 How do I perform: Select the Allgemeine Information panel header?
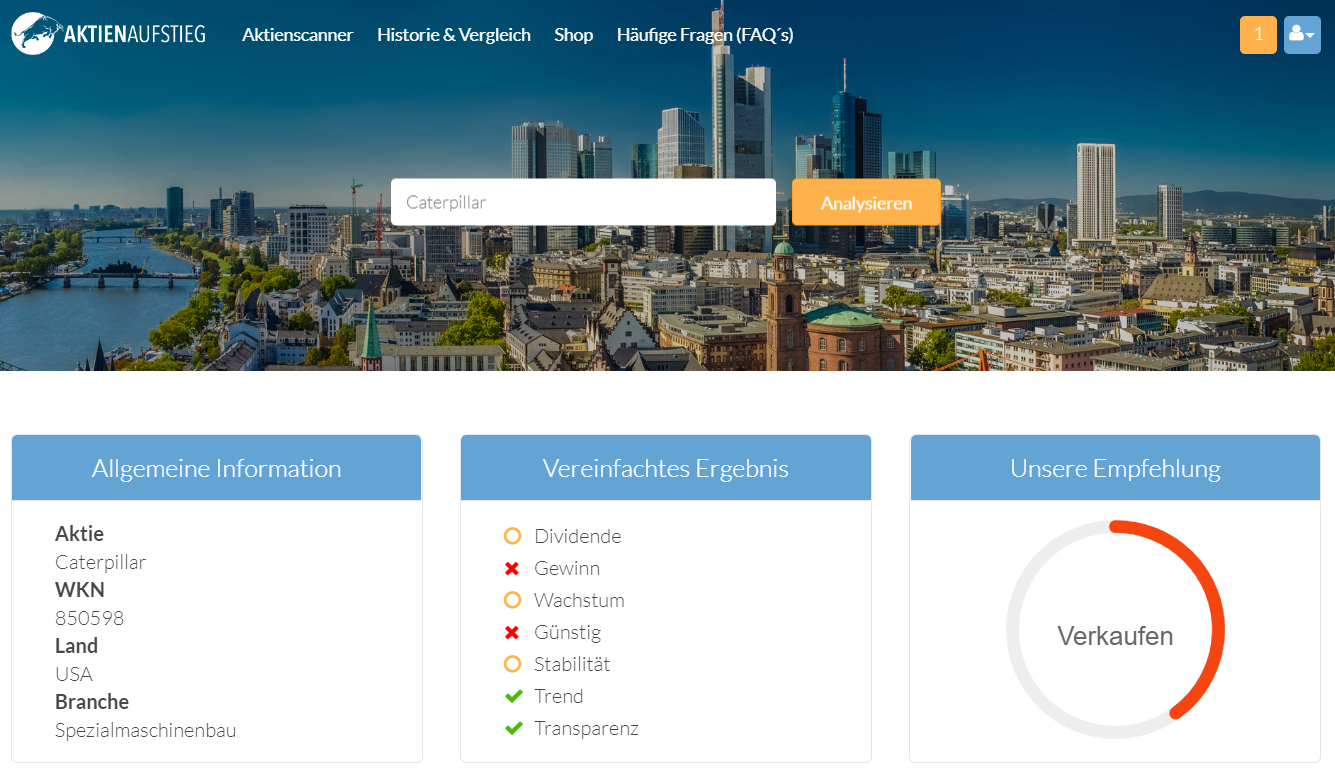tap(216, 468)
